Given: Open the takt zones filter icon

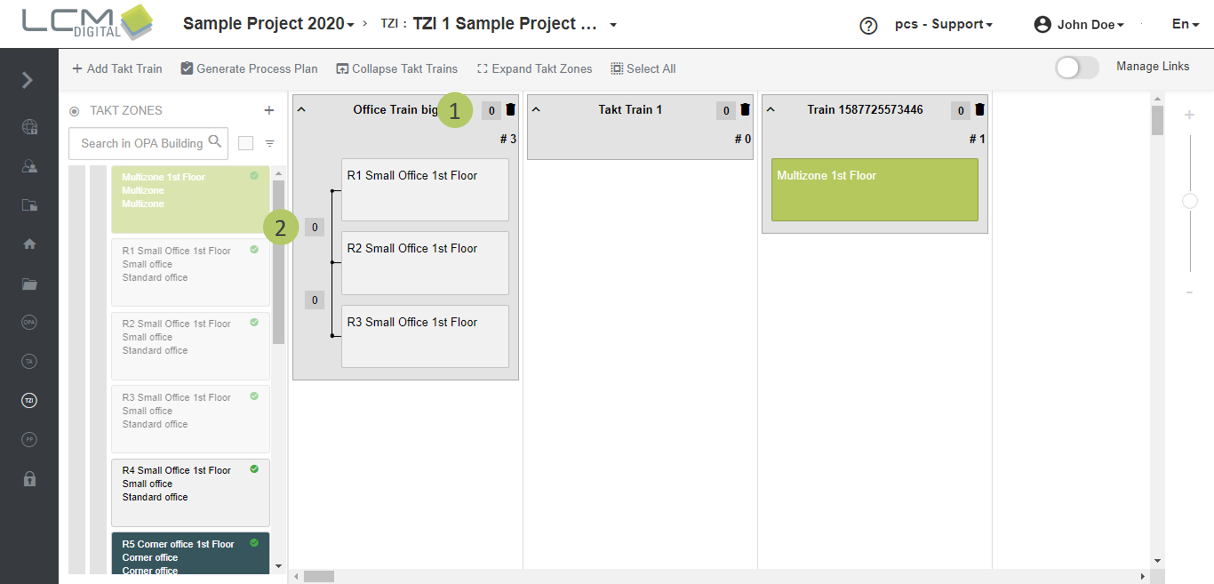Looking at the screenshot, I should click(270, 144).
